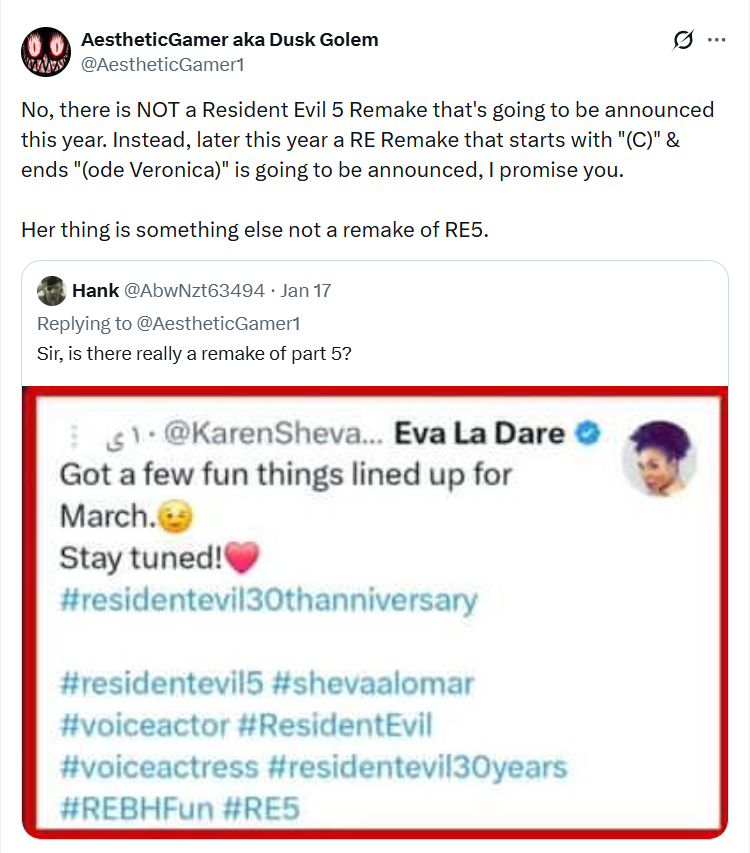Screen dimensions: 750x853
Task: Click the #shevaalomar hashtag
Action: point(372,684)
